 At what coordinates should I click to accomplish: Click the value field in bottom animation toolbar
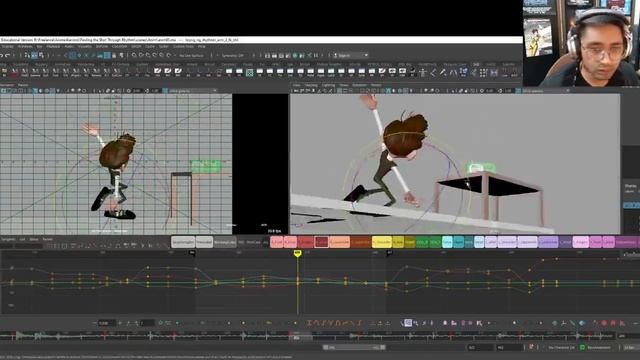click(x=107, y=323)
